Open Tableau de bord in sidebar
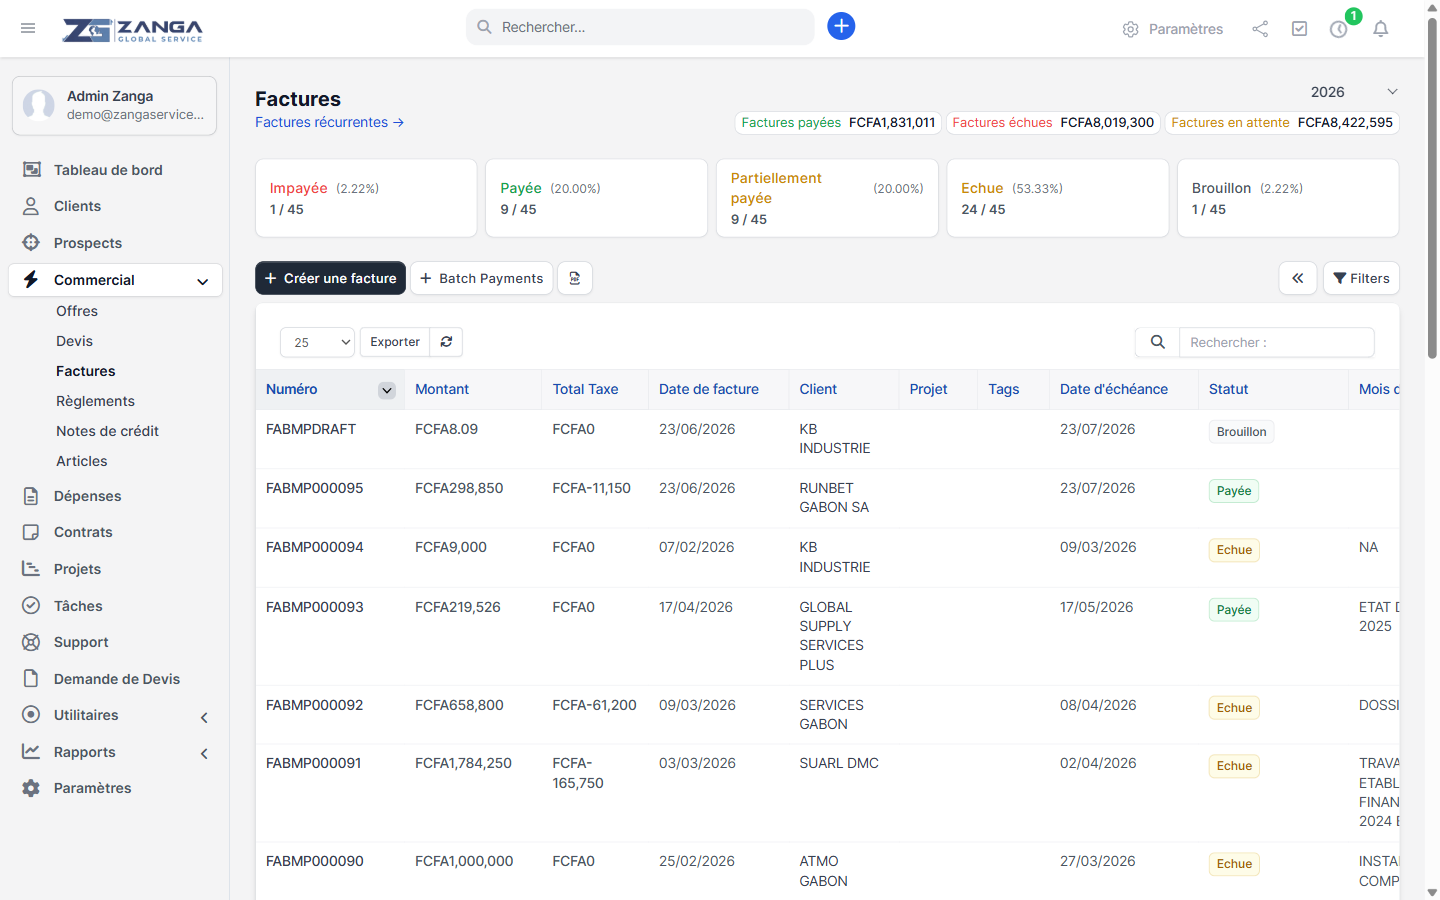 [x=108, y=170]
